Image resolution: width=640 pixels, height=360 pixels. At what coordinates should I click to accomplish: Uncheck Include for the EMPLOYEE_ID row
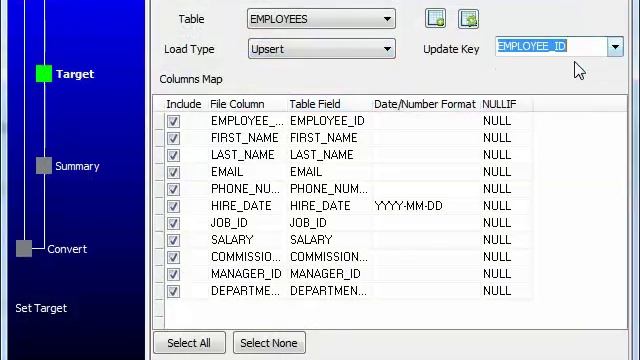point(173,121)
